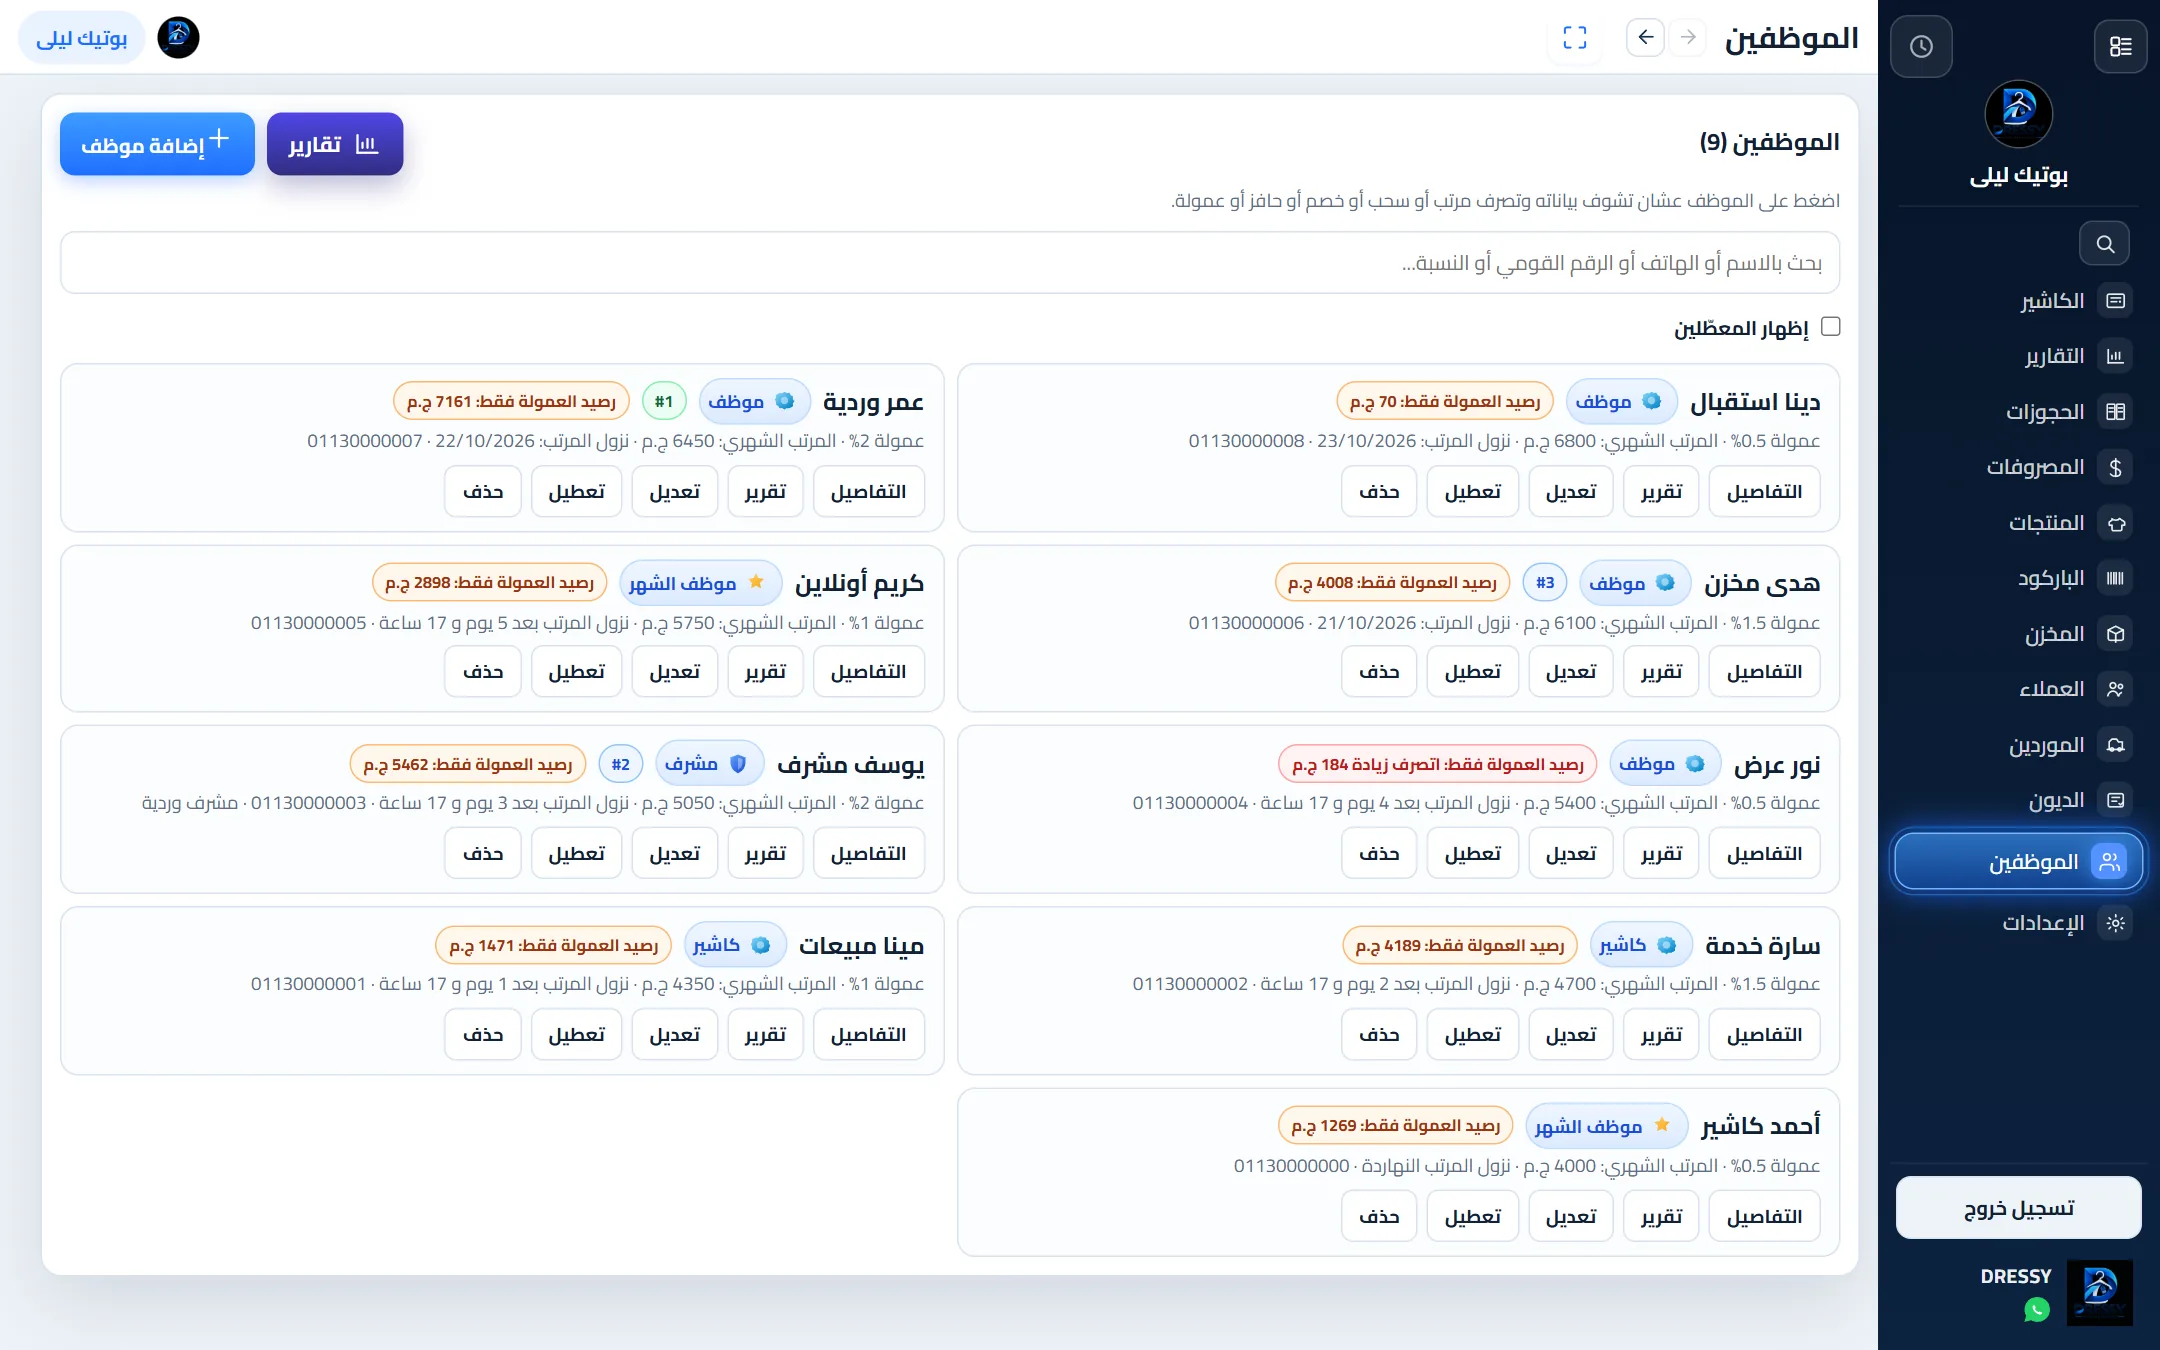Viewport: 2160px width, 1350px height.
Task: Click the إضافة موظف button
Action: 157,144
